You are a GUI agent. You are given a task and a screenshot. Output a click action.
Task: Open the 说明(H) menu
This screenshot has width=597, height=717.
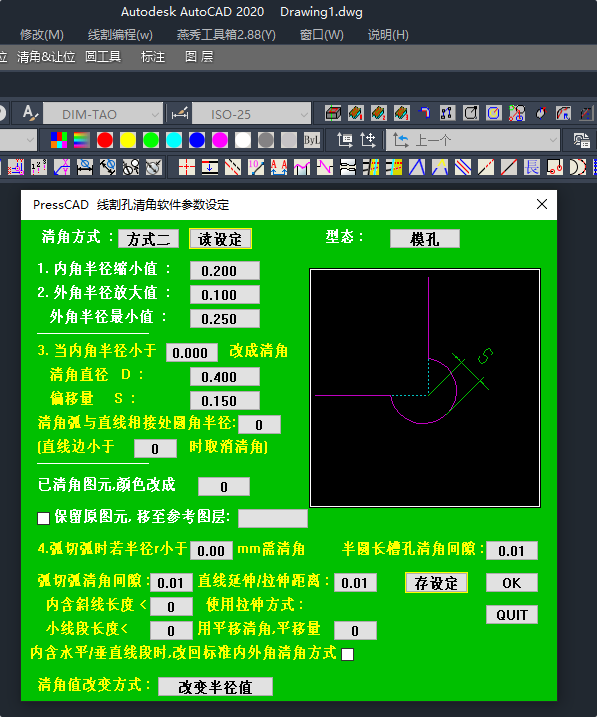(388, 35)
